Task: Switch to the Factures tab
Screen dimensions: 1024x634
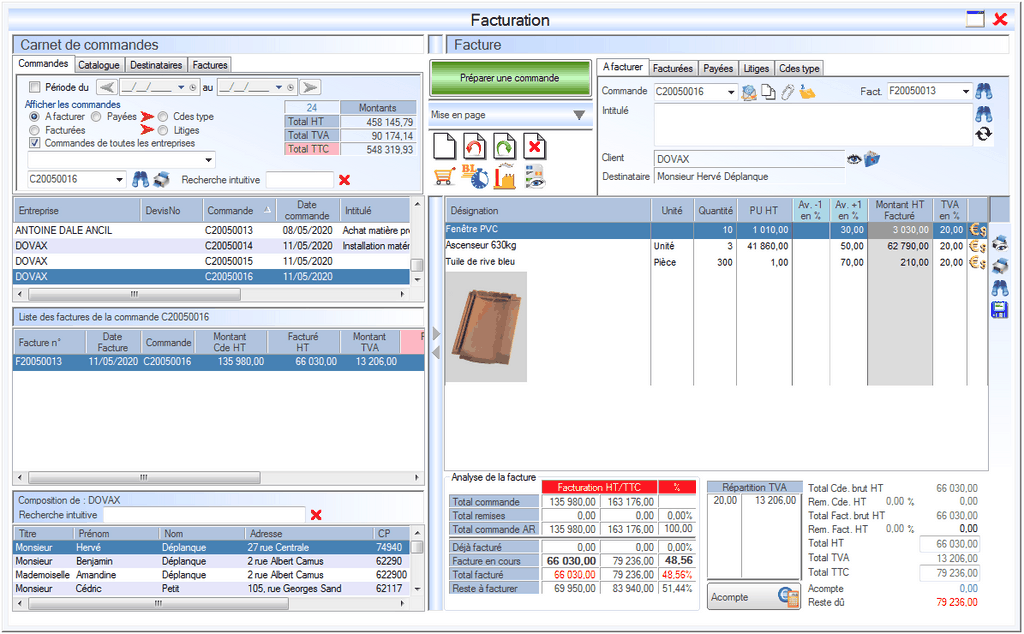Action: [210, 65]
